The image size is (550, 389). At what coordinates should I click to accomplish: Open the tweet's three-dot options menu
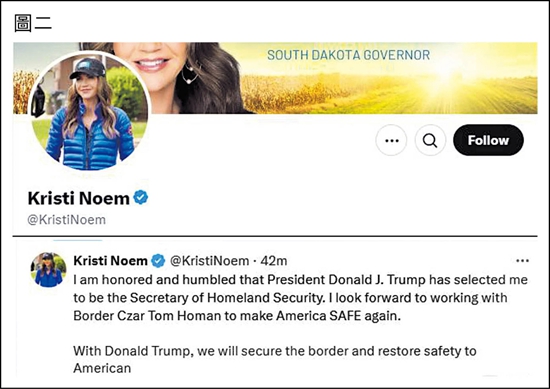pyautogui.click(x=522, y=261)
